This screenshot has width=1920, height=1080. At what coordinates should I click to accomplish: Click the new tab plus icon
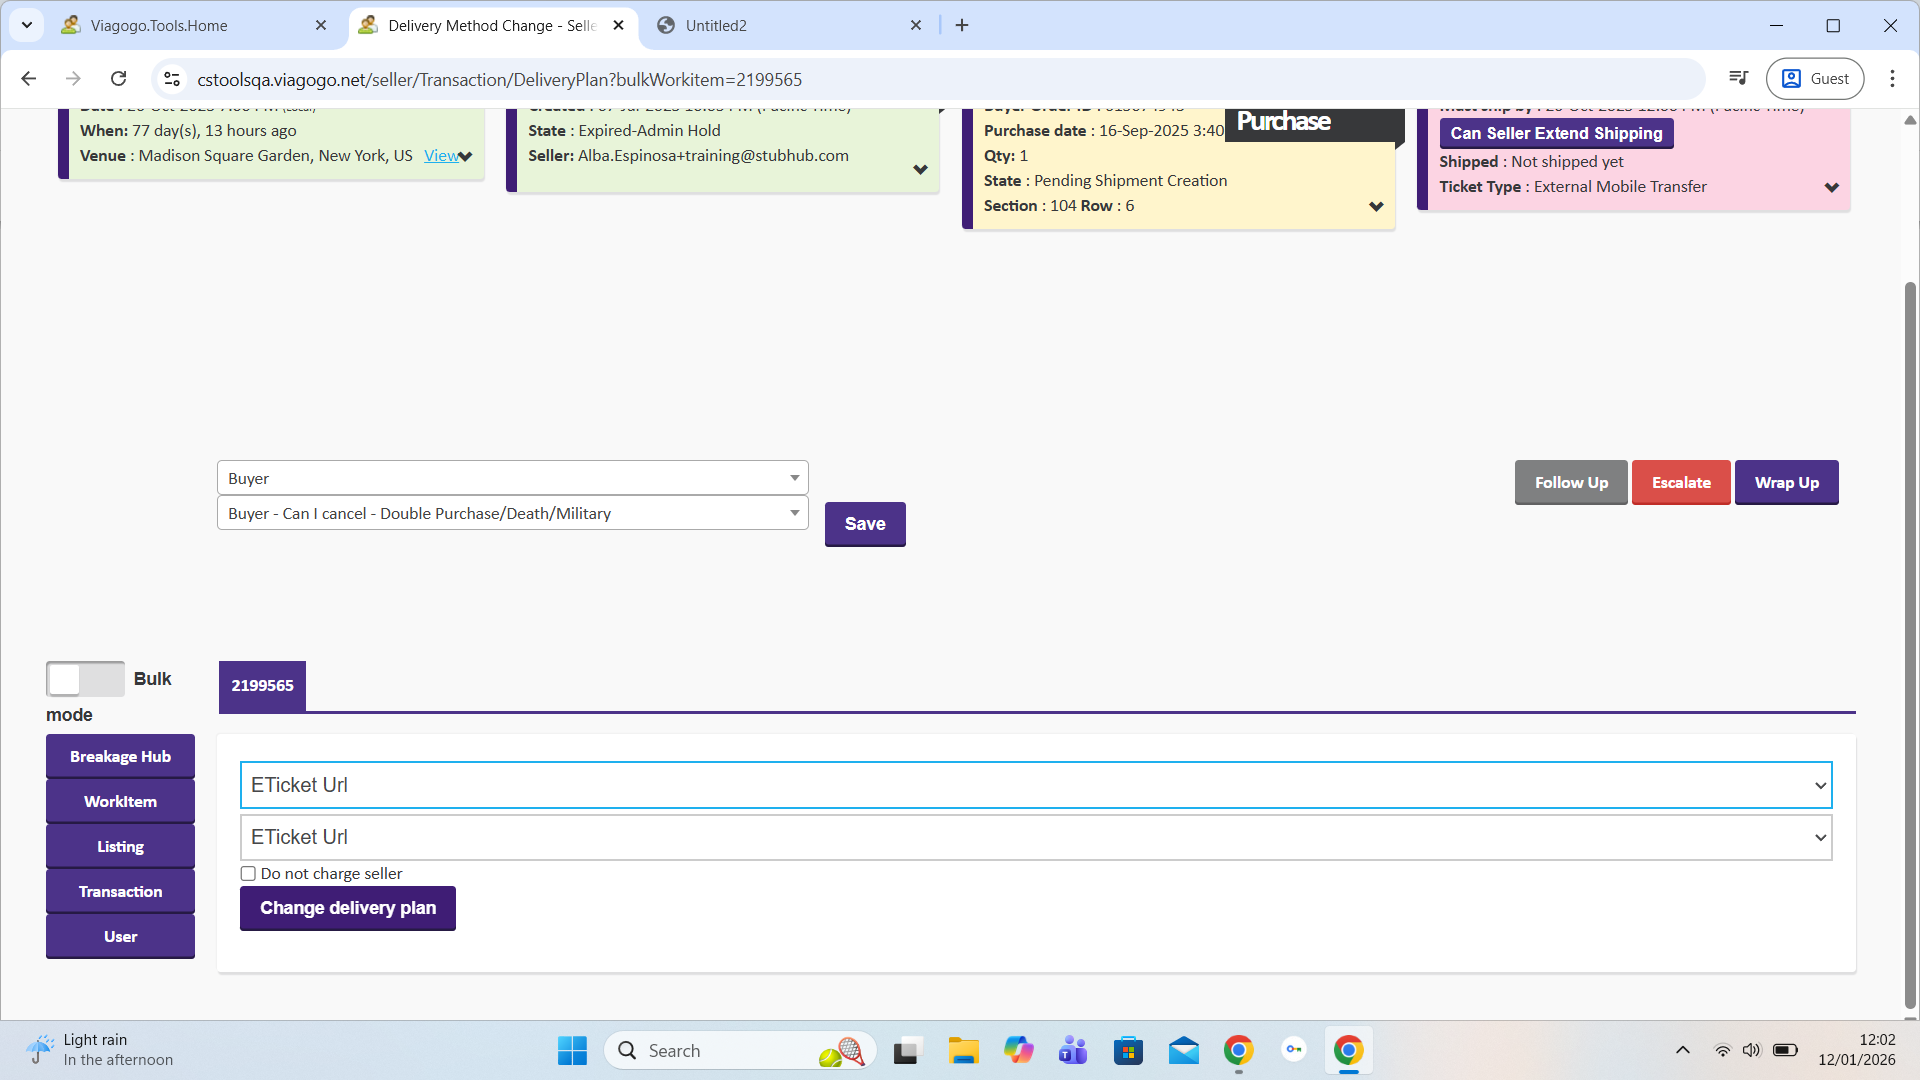click(962, 25)
